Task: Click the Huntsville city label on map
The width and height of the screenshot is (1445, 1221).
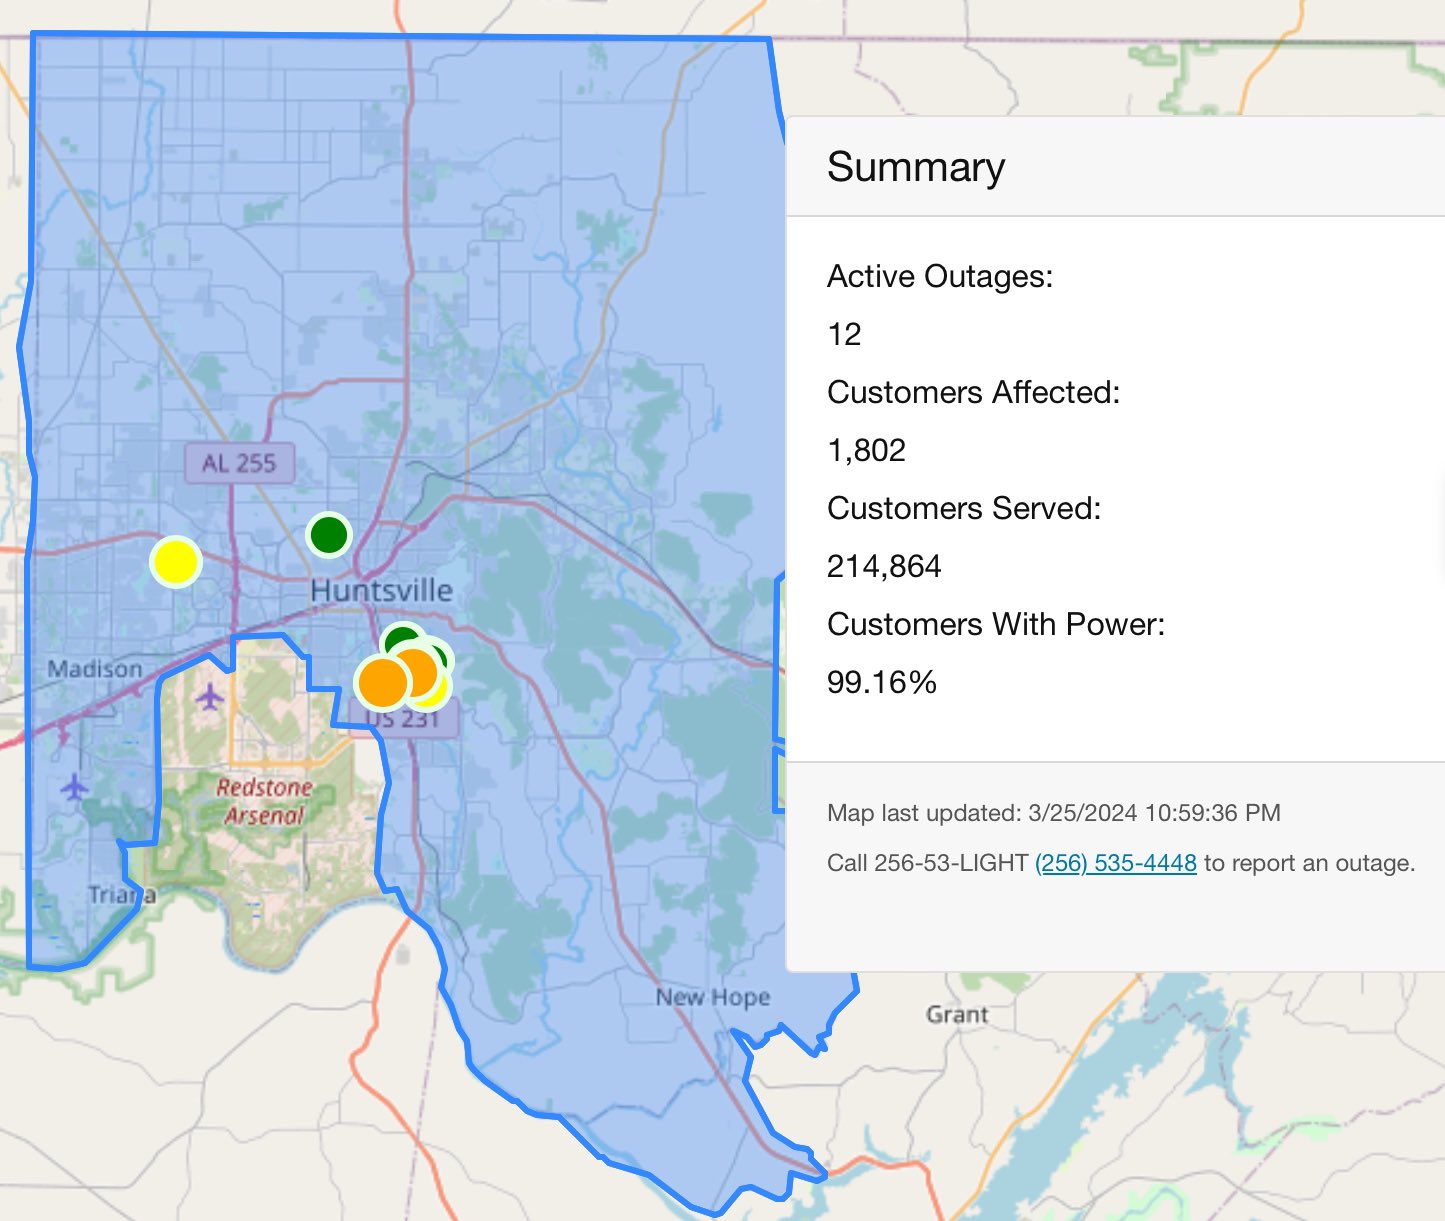Action: pos(381,590)
